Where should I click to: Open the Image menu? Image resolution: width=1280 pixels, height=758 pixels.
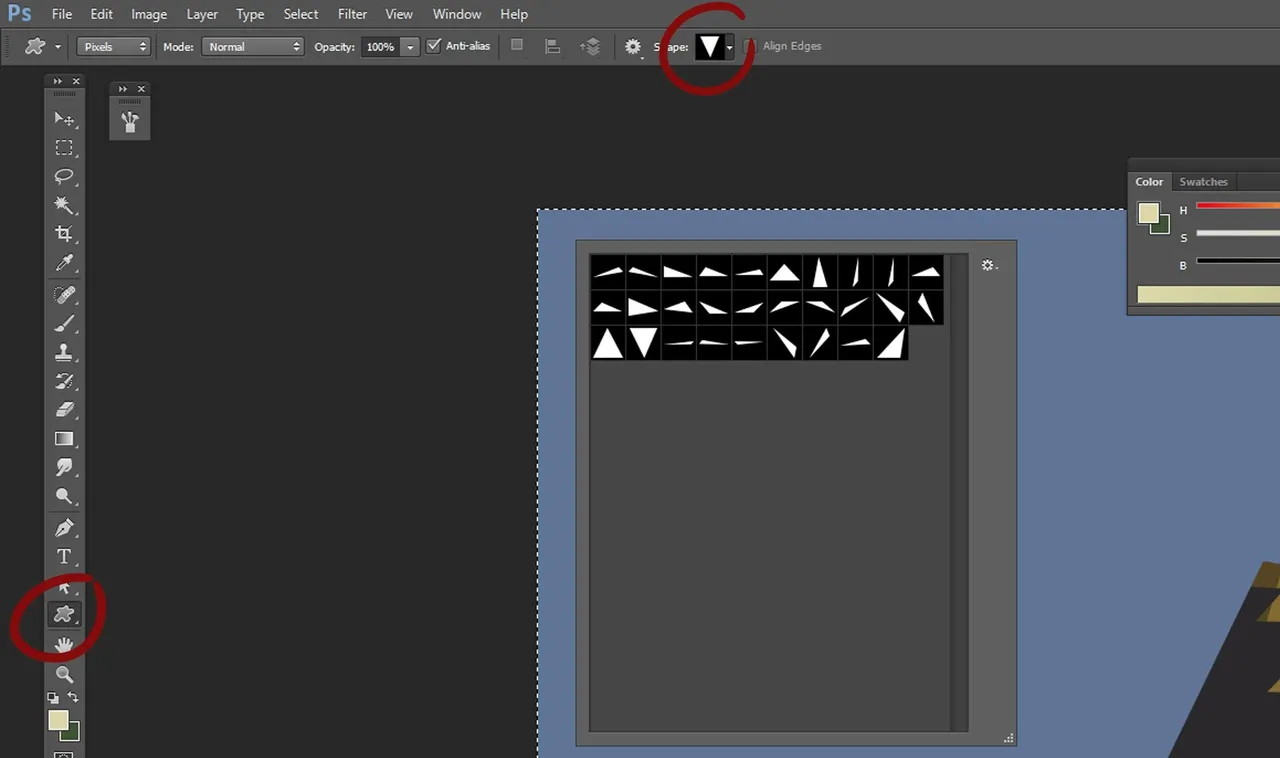[149, 15]
